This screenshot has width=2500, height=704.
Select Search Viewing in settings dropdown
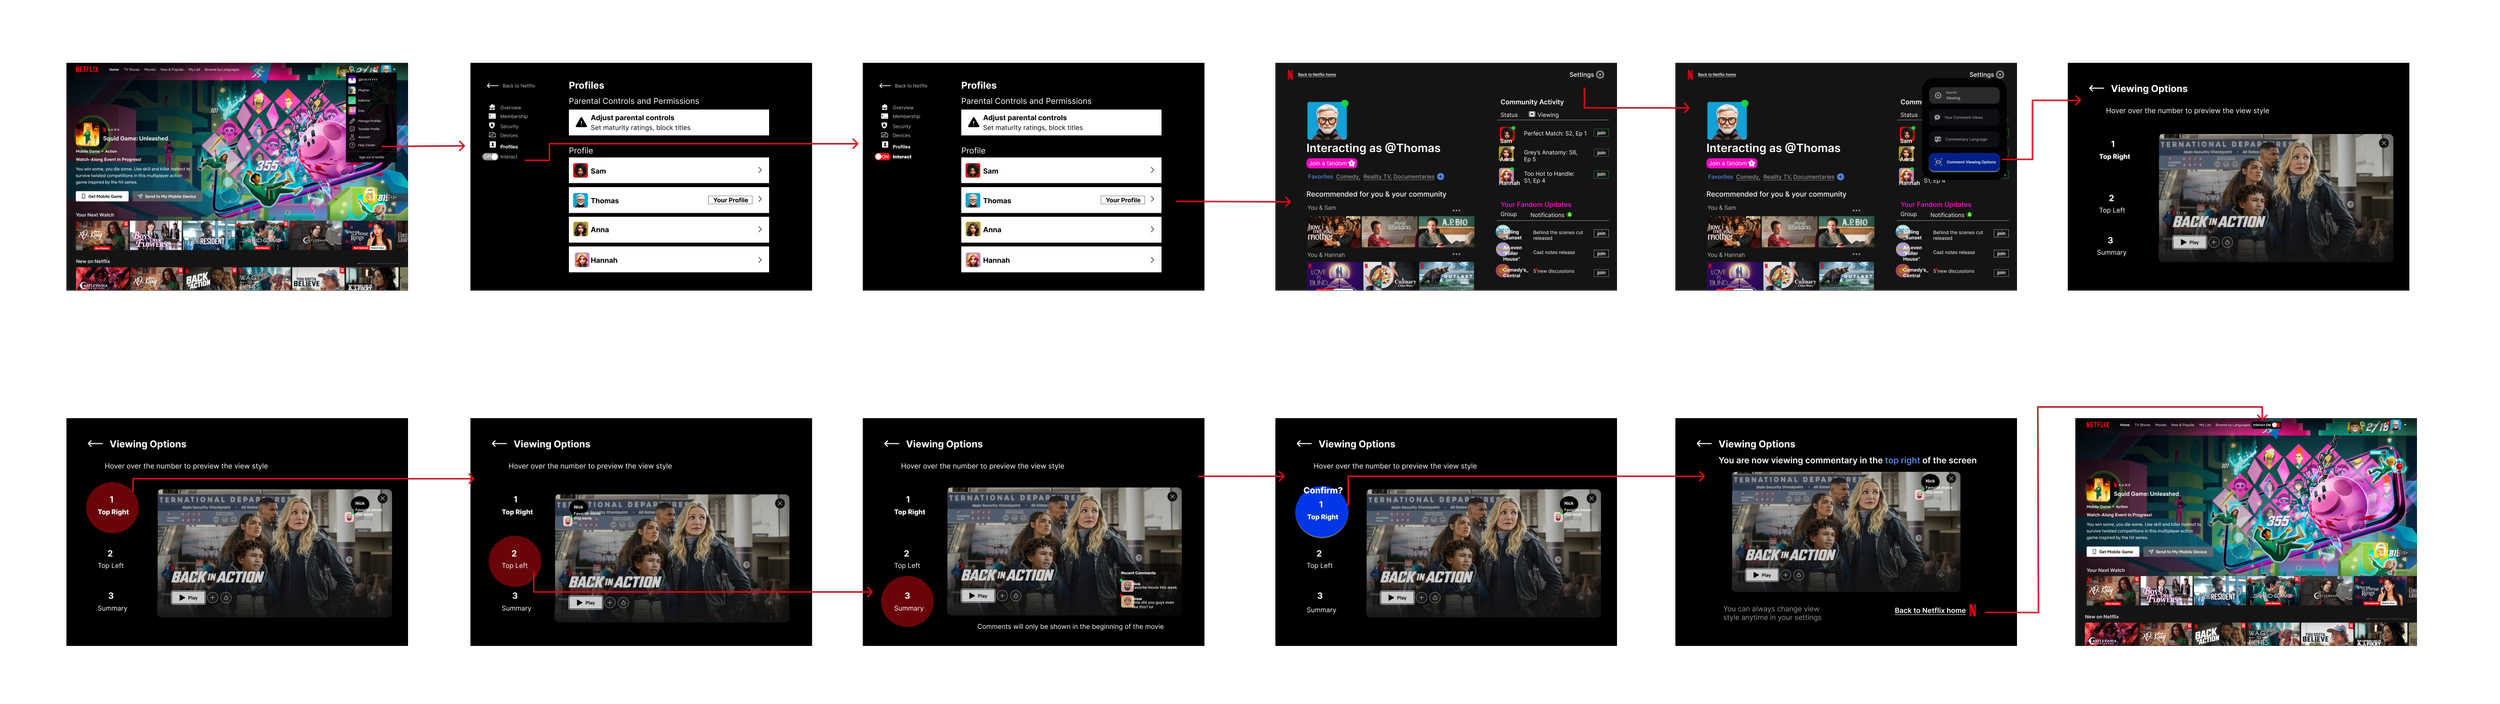[x=1964, y=96]
